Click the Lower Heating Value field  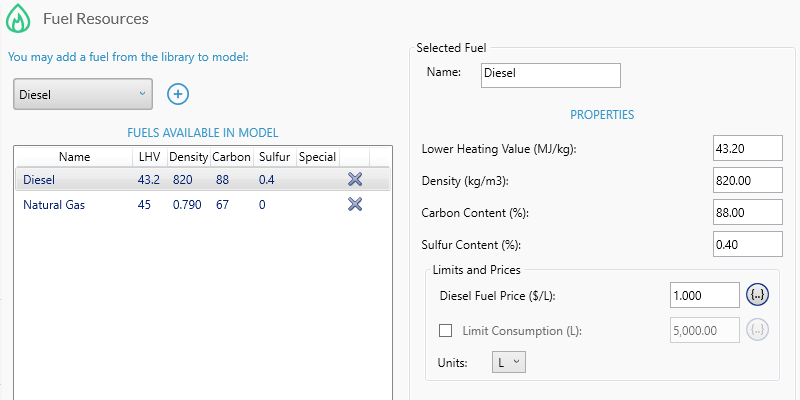pos(747,149)
